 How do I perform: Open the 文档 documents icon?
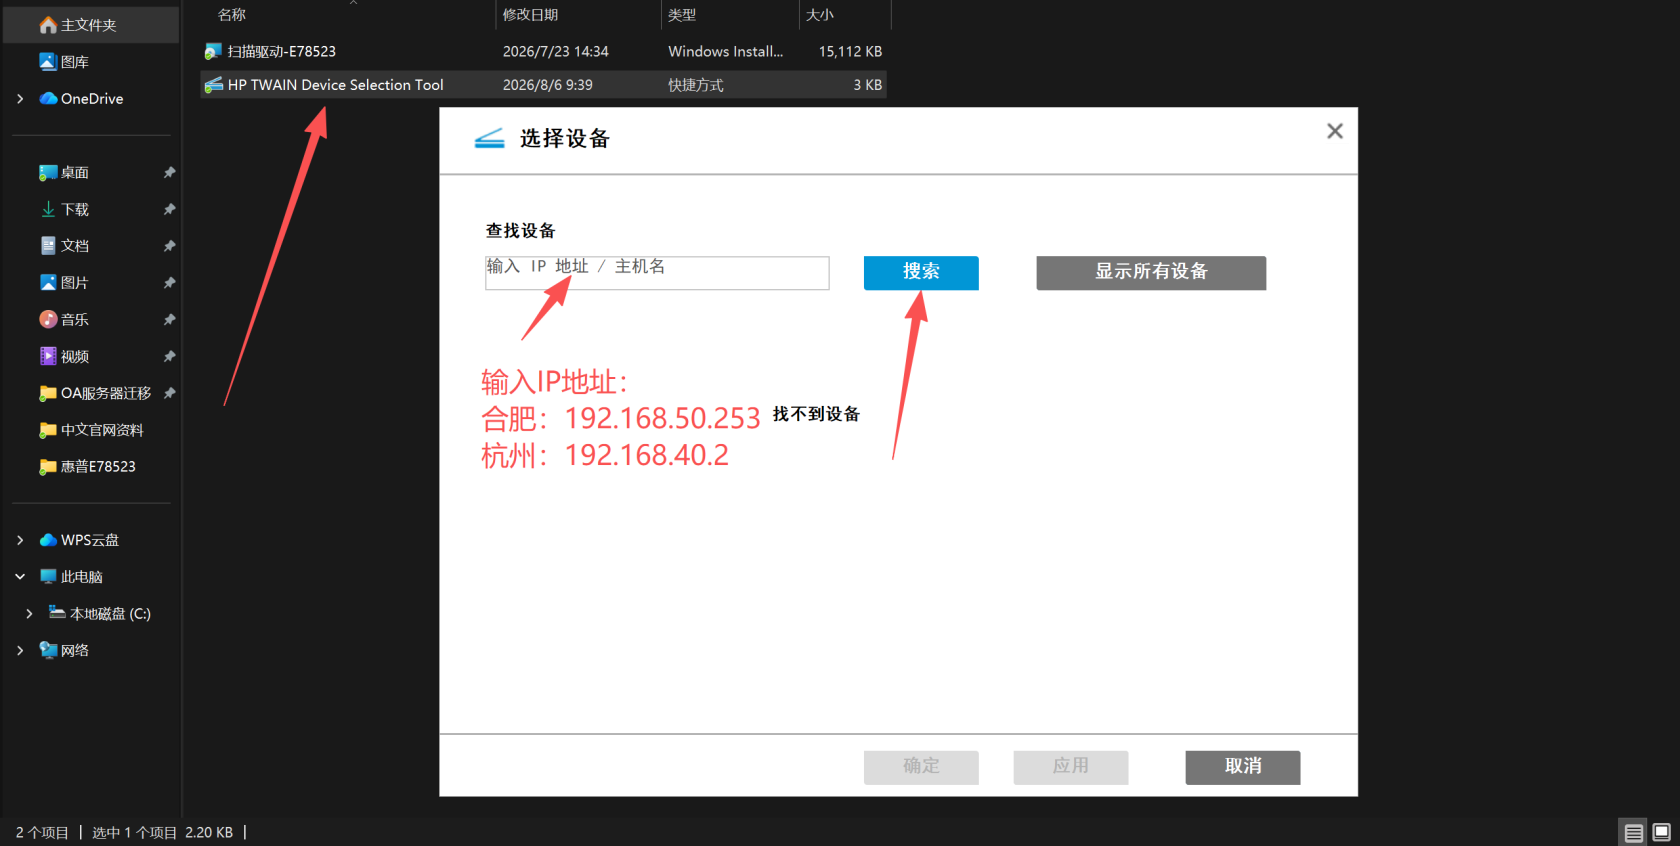pyautogui.click(x=48, y=246)
